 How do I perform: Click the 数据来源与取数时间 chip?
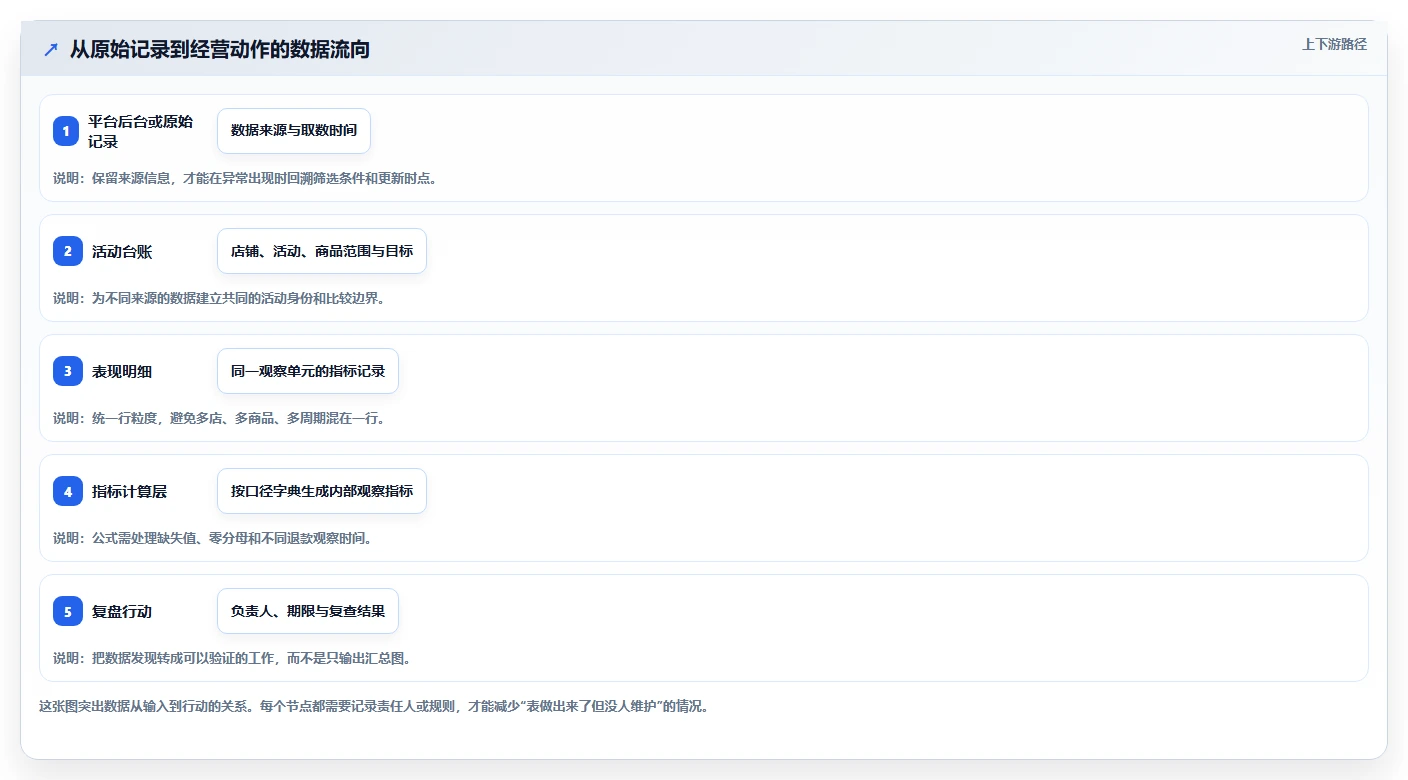[294, 131]
